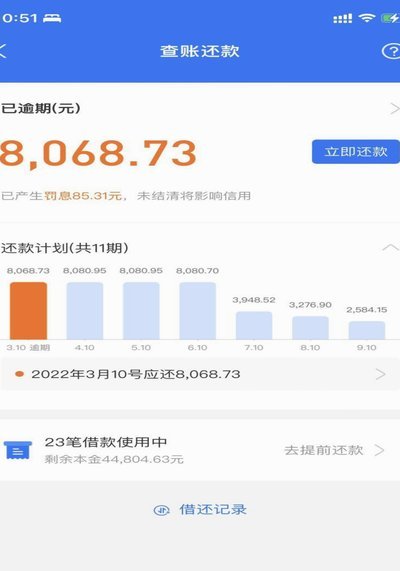Tap the 2,584.15 amount label
The width and height of the screenshot is (400, 571).
click(367, 310)
